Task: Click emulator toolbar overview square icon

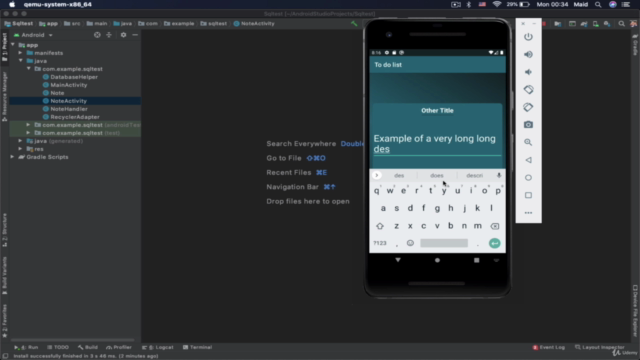Action: click(x=528, y=195)
